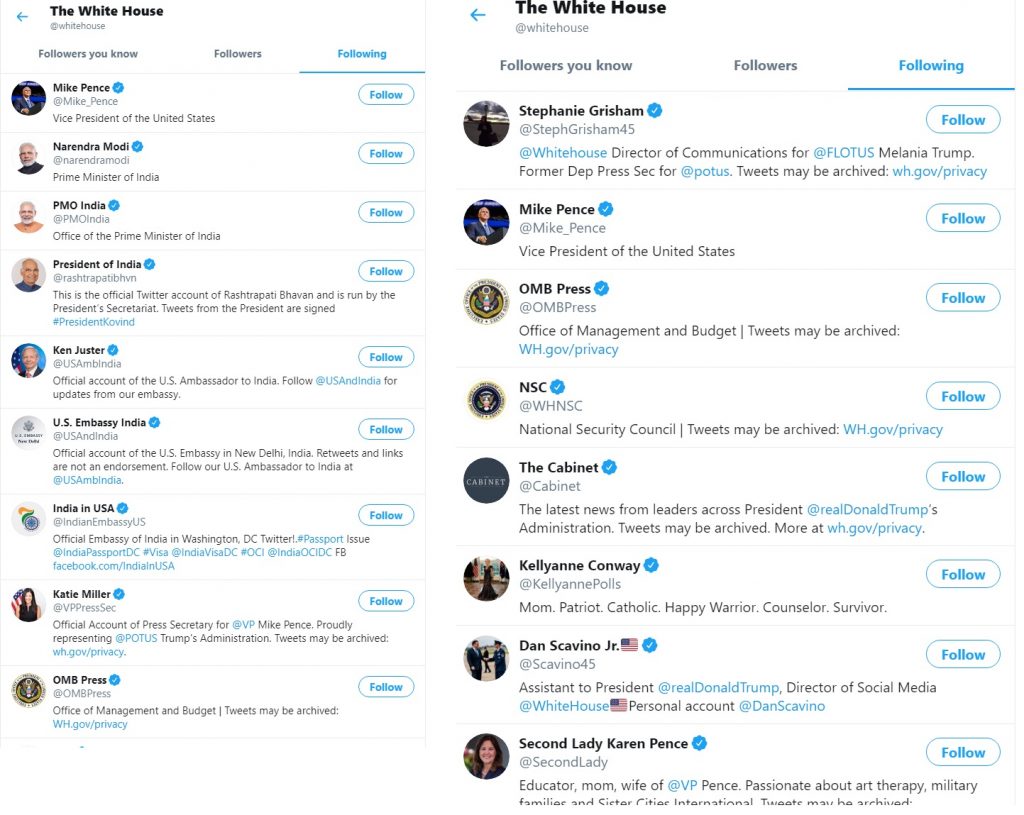Click verified badge beside Stephanie Grisham
This screenshot has width=1024, height=815.
click(x=654, y=110)
